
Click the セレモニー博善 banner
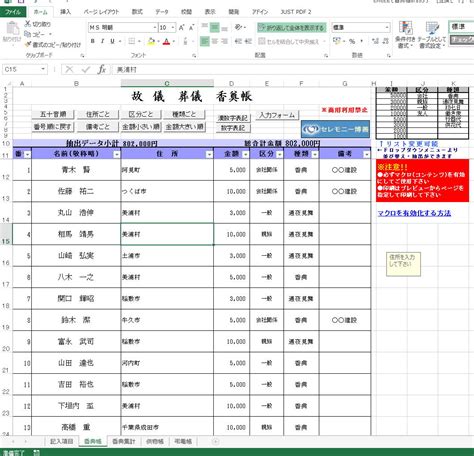(x=335, y=129)
